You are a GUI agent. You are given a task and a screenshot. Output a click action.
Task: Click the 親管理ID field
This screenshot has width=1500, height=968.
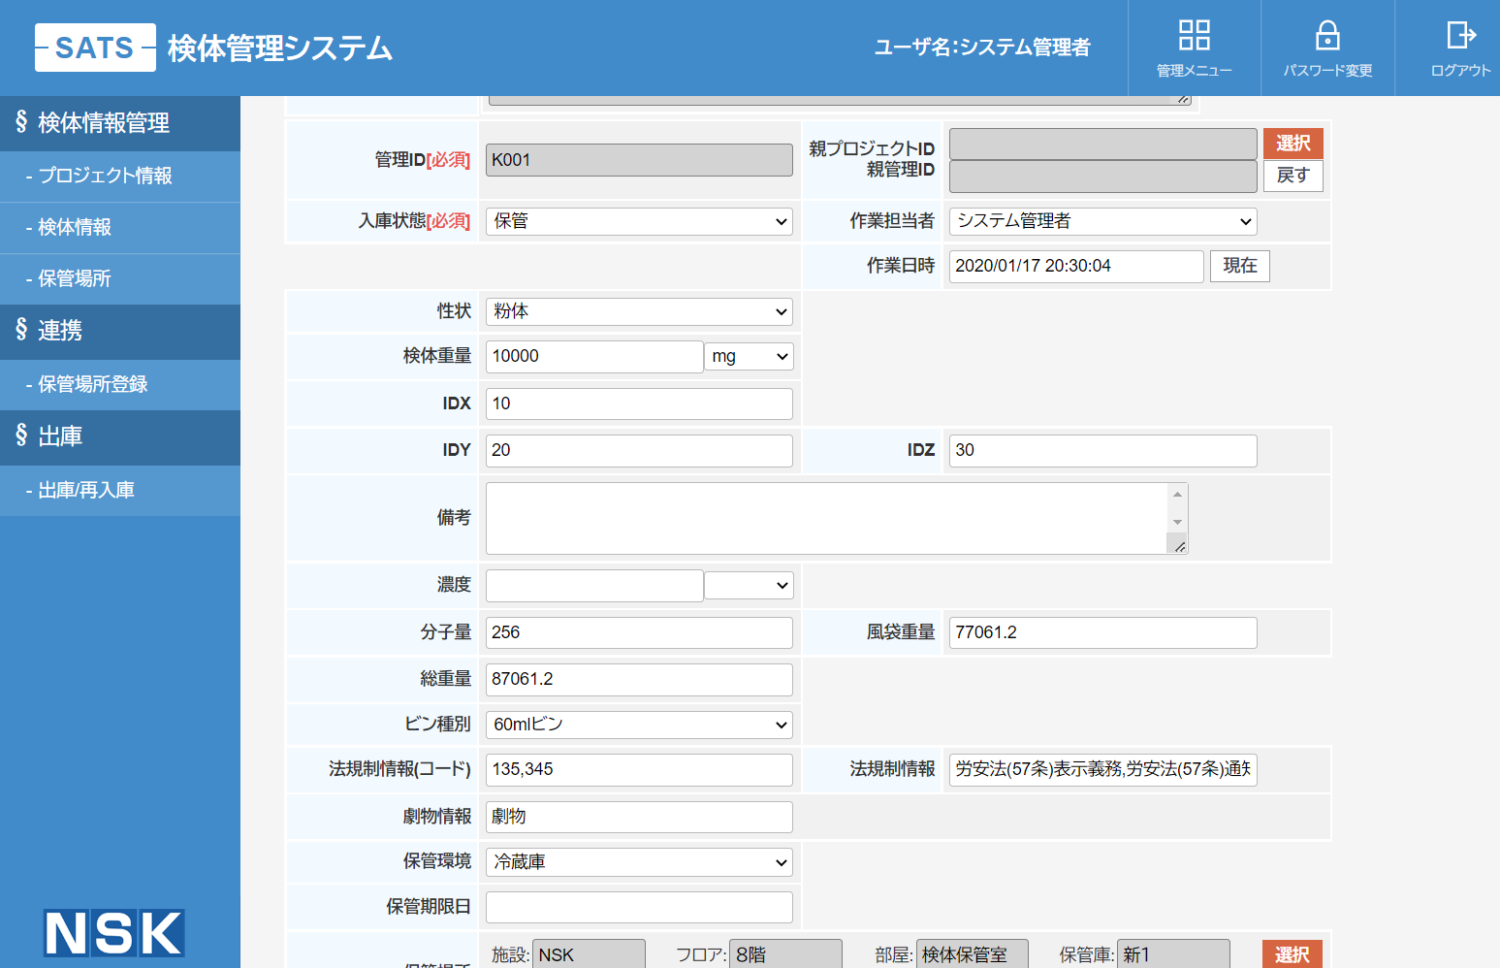pyautogui.click(x=1103, y=177)
